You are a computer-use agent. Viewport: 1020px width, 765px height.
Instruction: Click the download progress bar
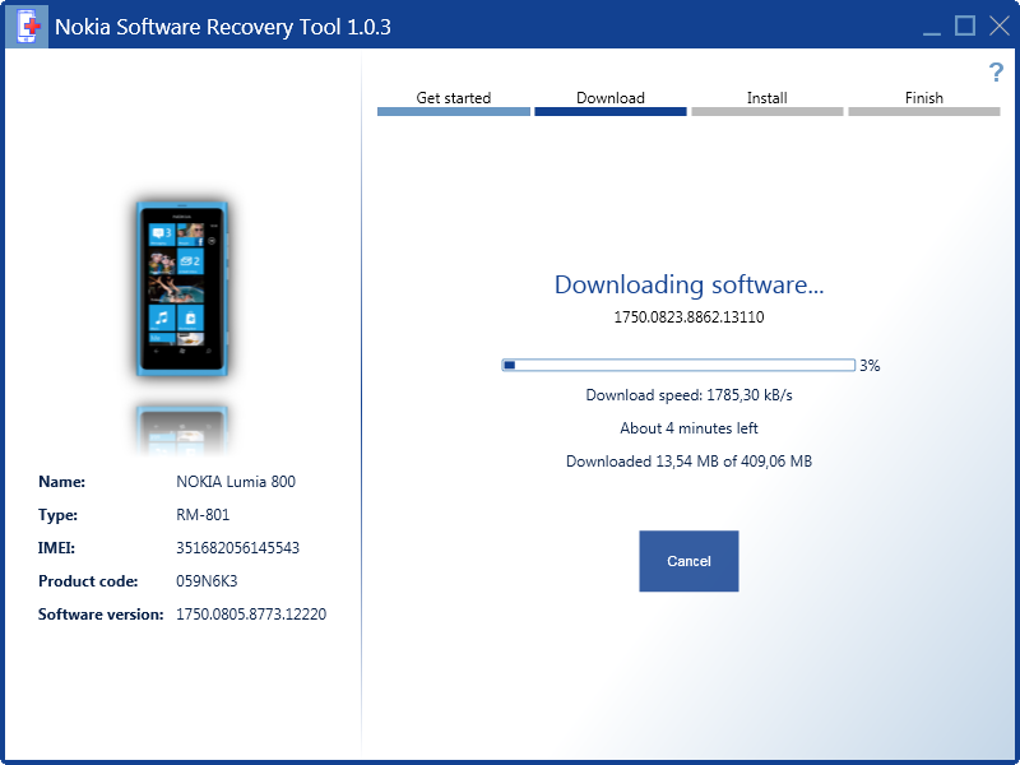click(x=678, y=365)
